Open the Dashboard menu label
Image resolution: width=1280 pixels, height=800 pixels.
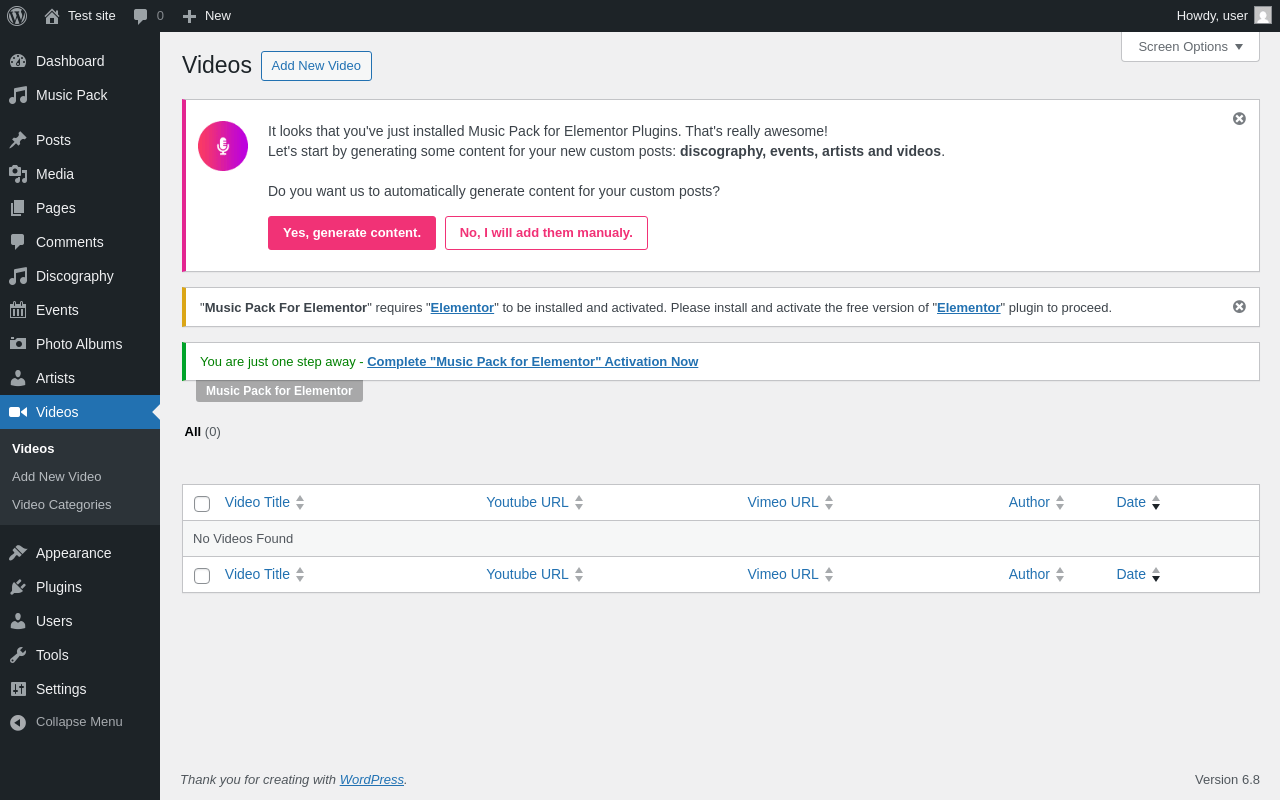(x=70, y=61)
